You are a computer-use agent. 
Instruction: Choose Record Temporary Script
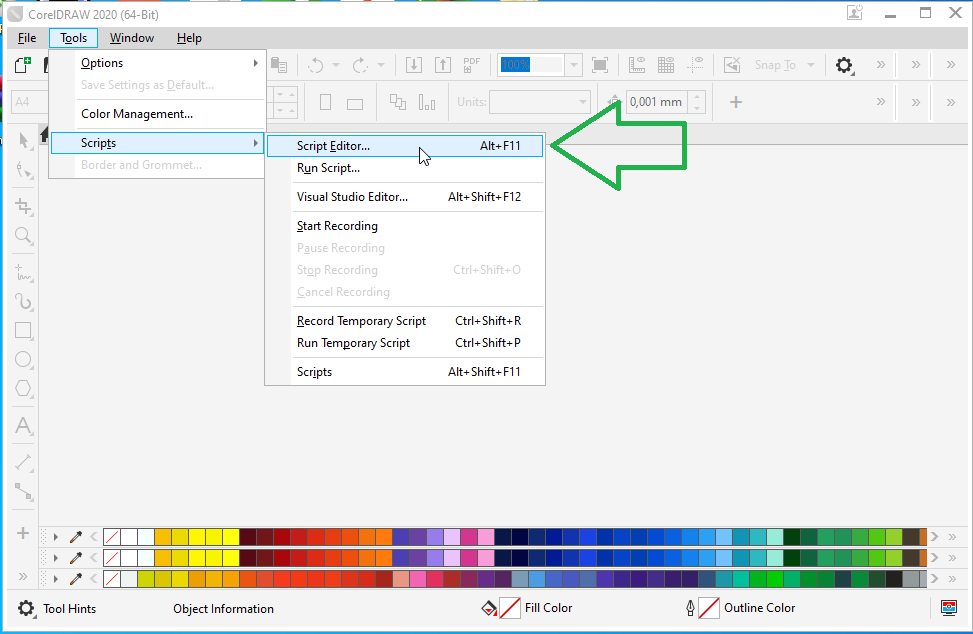(405, 321)
